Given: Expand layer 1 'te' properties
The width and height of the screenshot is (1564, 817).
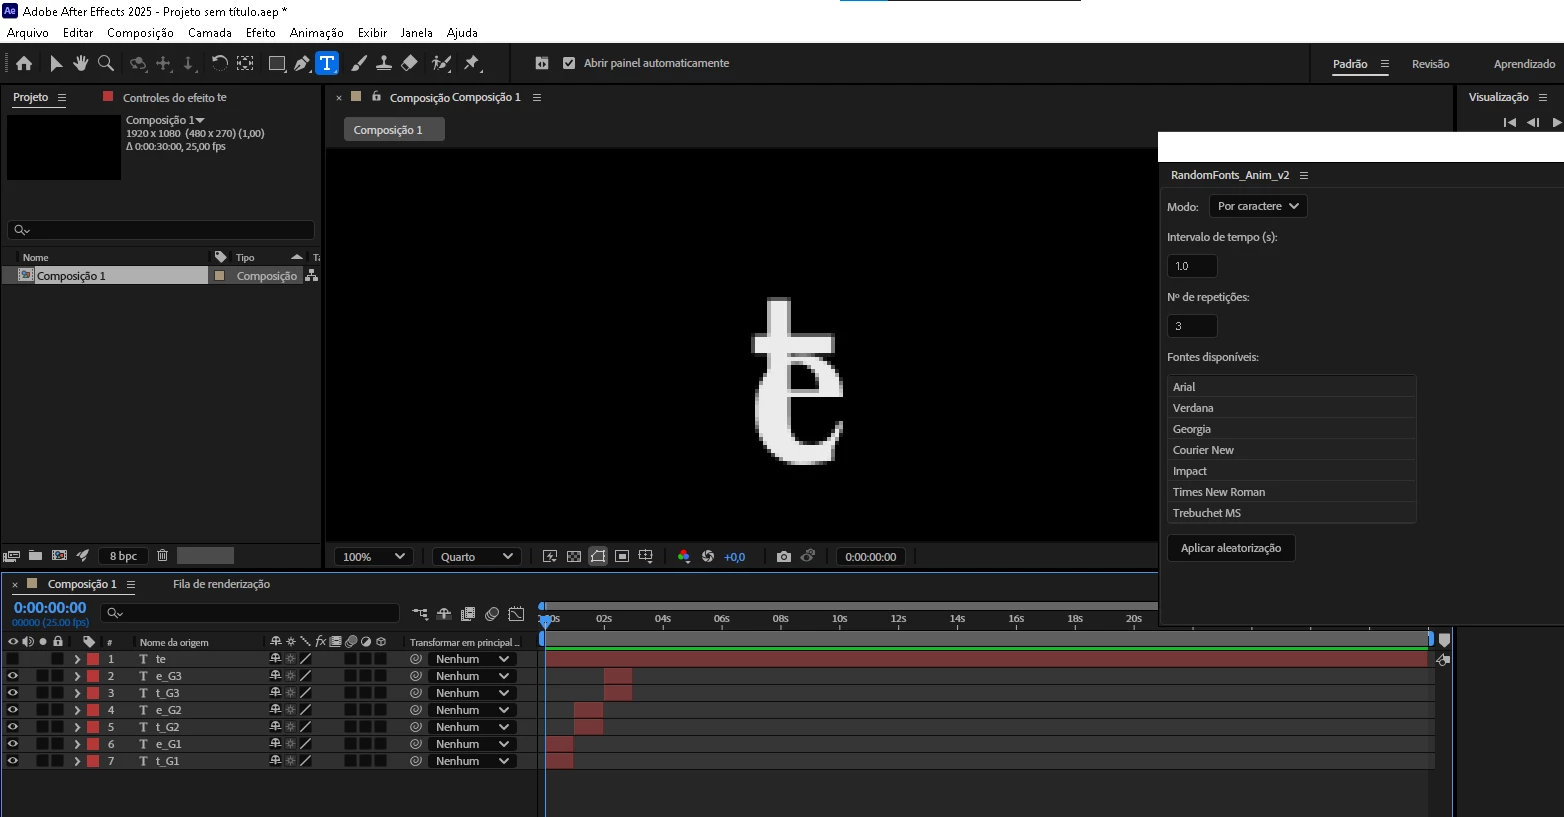Looking at the screenshot, I should click(77, 659).
